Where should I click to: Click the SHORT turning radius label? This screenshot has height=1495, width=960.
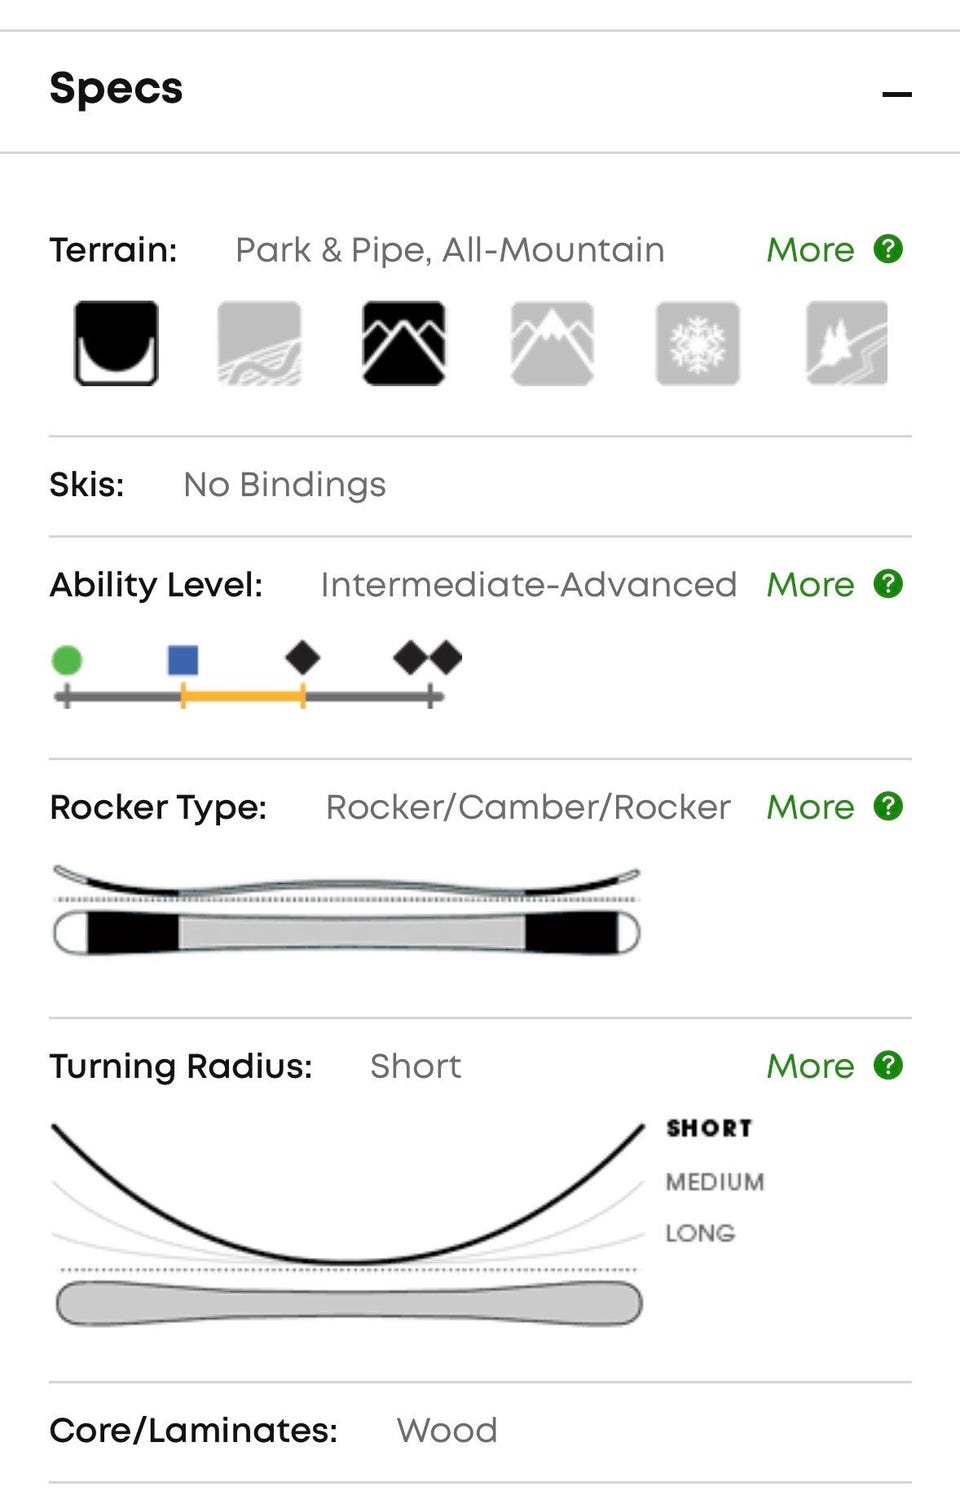click(709, 1128)
